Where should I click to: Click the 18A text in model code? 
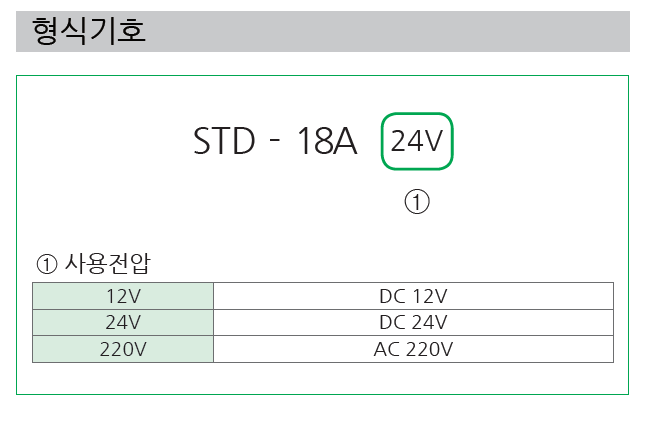(x=327, y=142)
